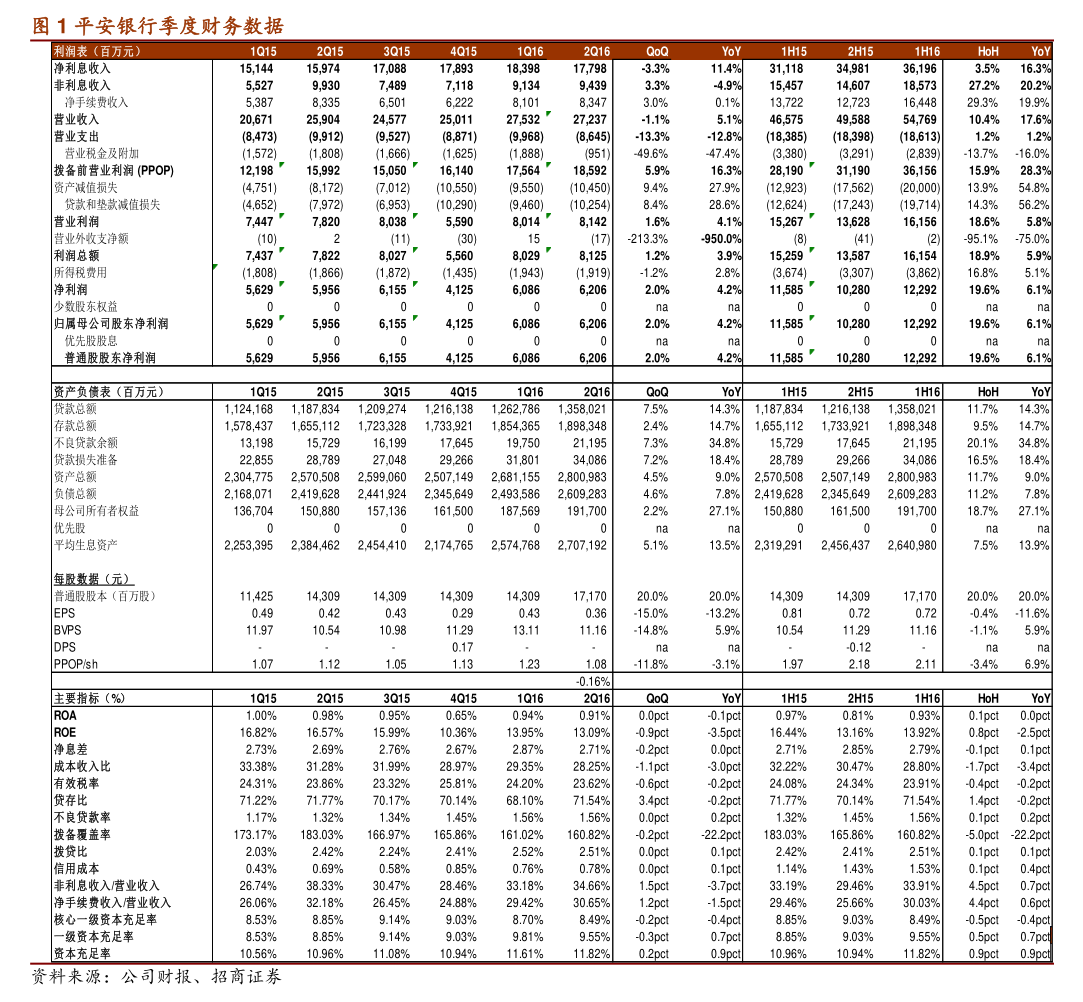Select the YoY header beside QoQ
The width and height of the screenshot is (1083, 1002).
click(731, 51)
